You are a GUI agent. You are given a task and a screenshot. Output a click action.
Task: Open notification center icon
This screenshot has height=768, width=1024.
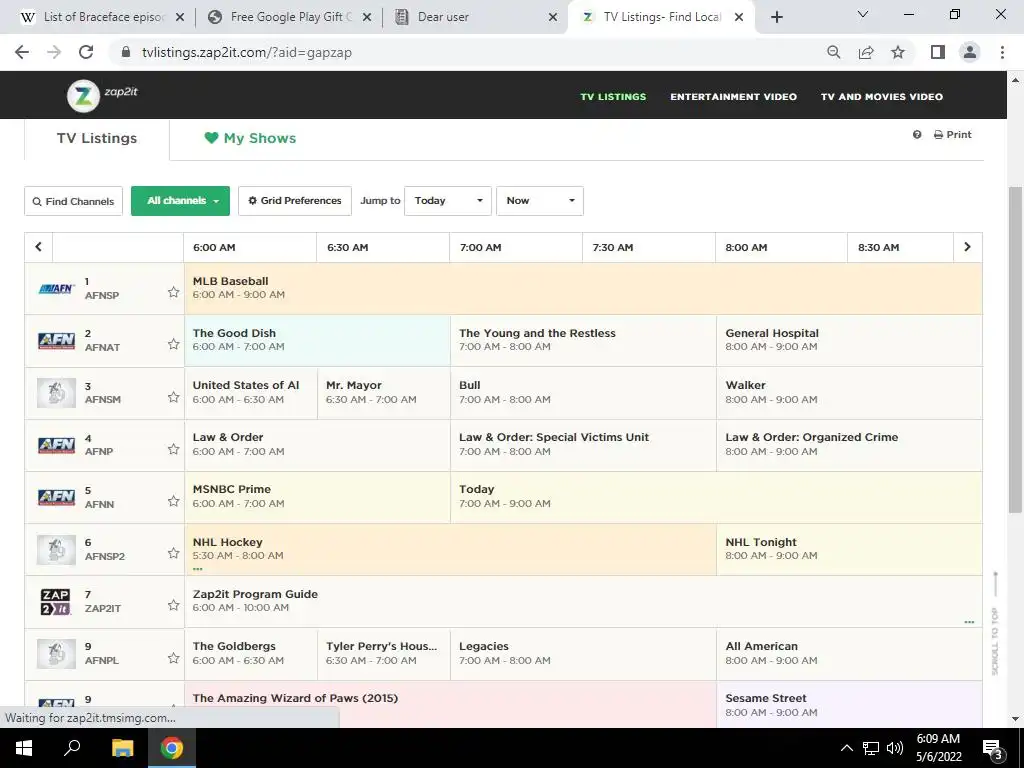(x=993, y=748)
